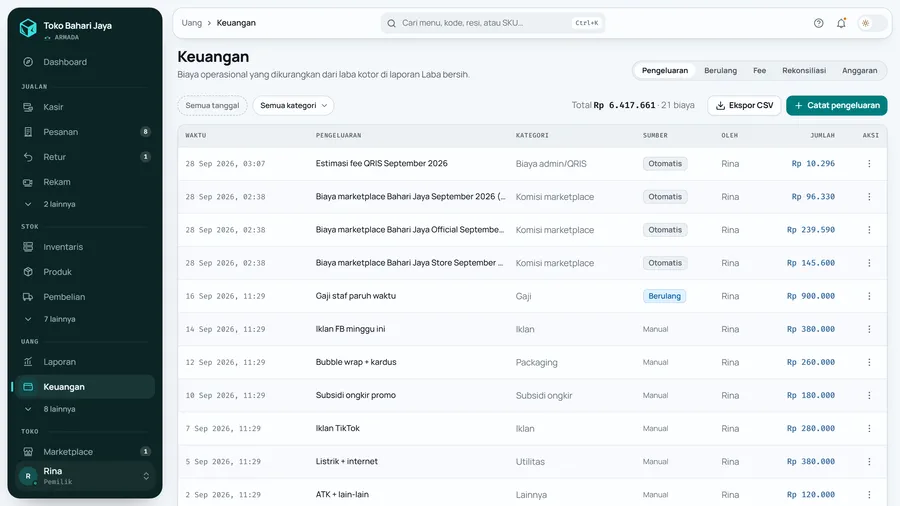Click the Waktu column header
This screenshot has height=506, width=900.
click(196, 135)
